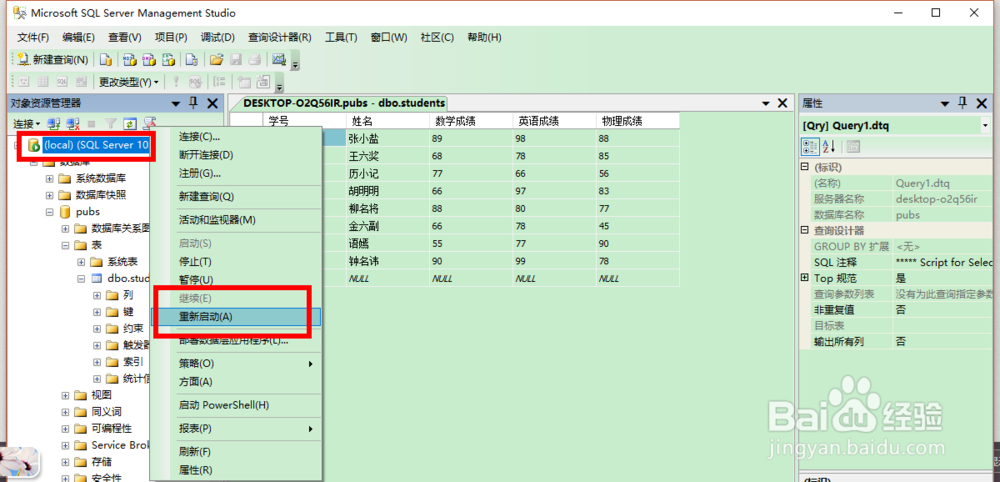Click the SQL Server Compact query icon
Viewport: 1000px width, 482px height.
click(x=191, y=60)
